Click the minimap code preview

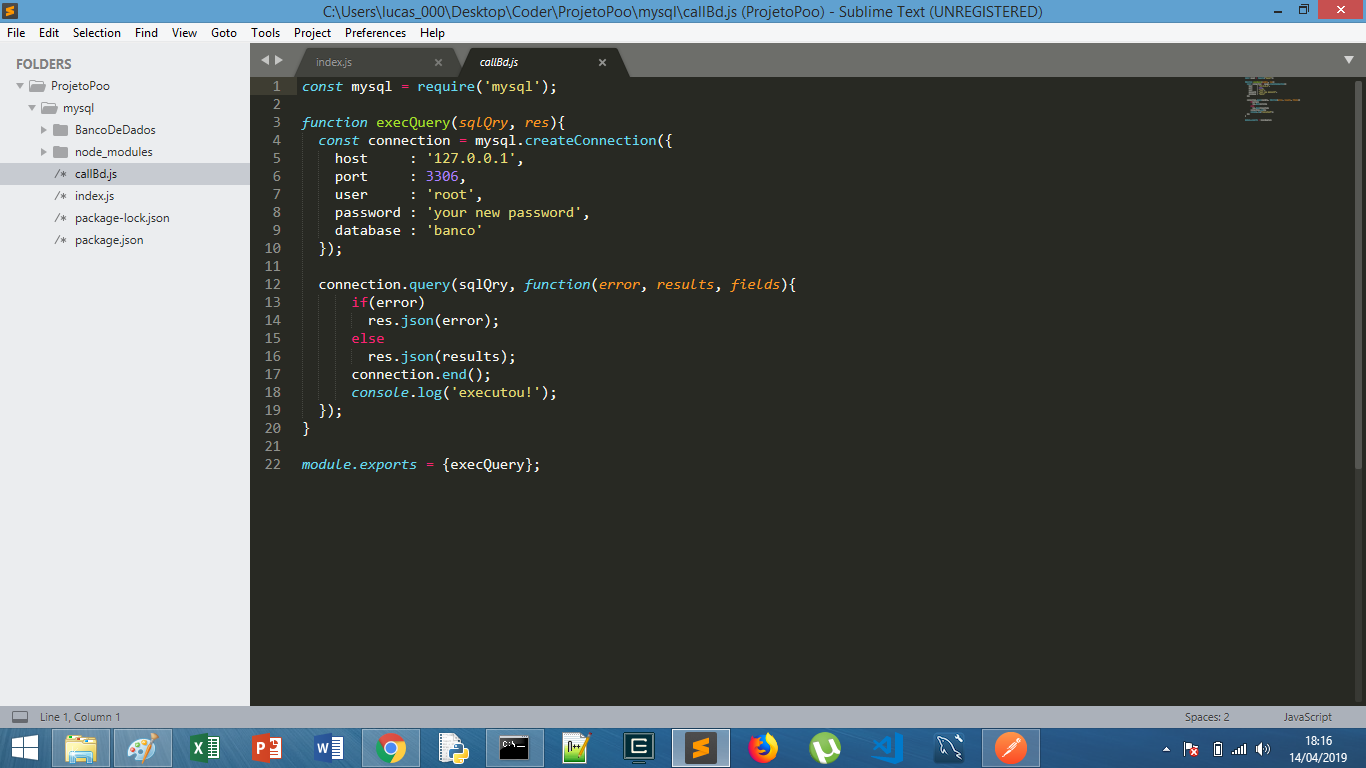(1272, 98)
